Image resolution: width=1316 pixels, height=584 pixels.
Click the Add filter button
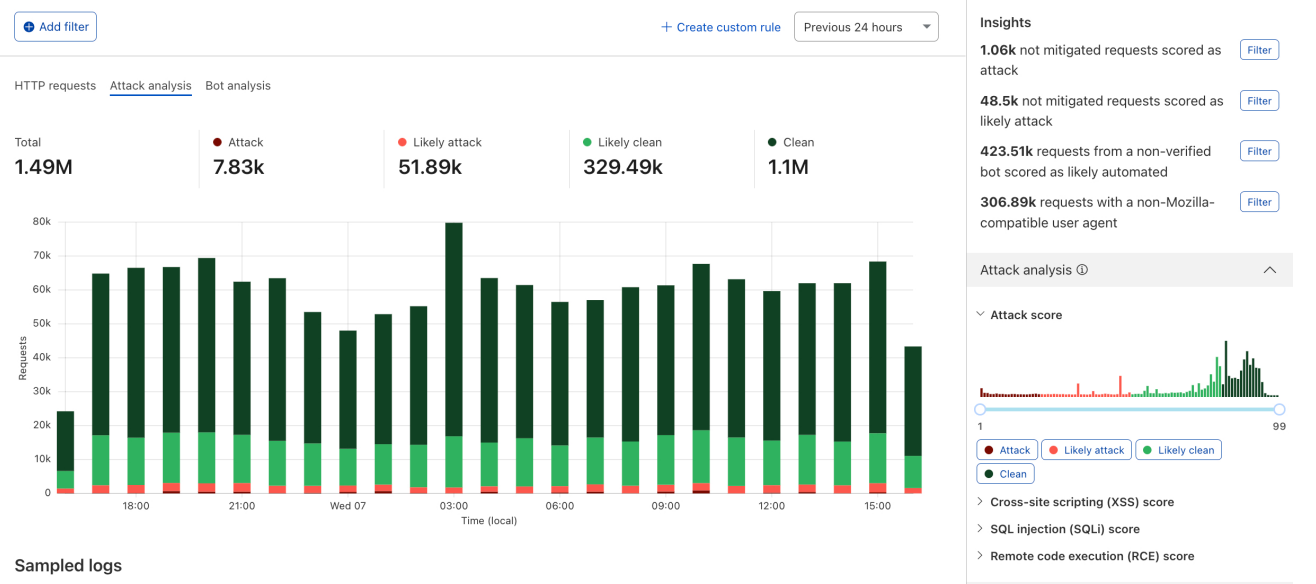(x=55, y=27)
